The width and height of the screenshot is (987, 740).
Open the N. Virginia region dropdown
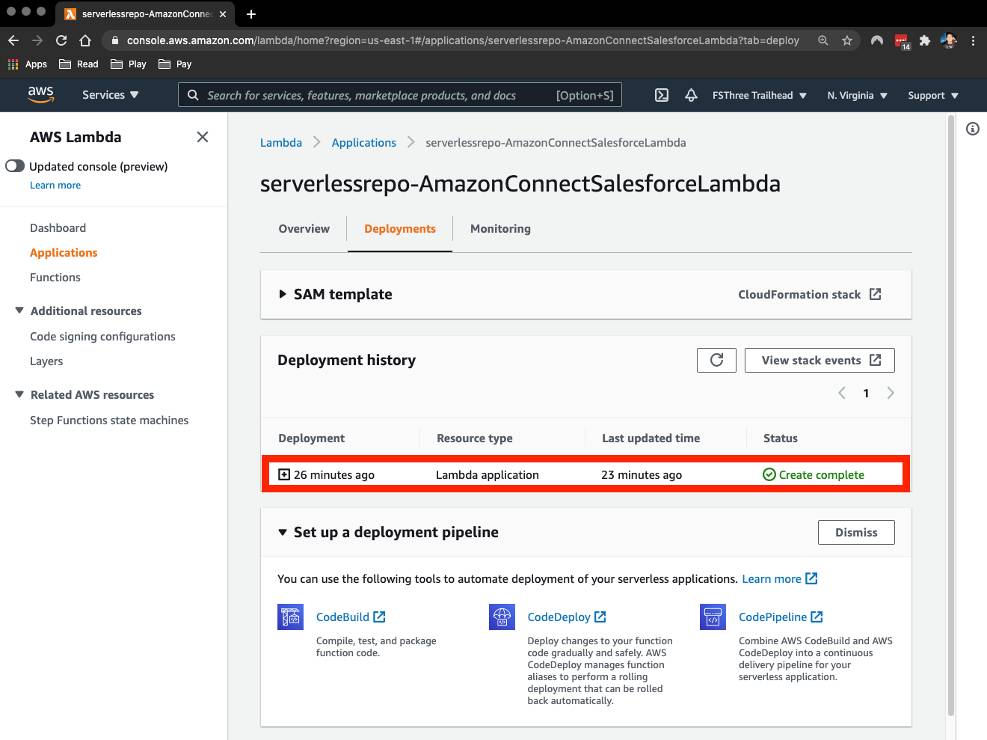pos(857,96)
